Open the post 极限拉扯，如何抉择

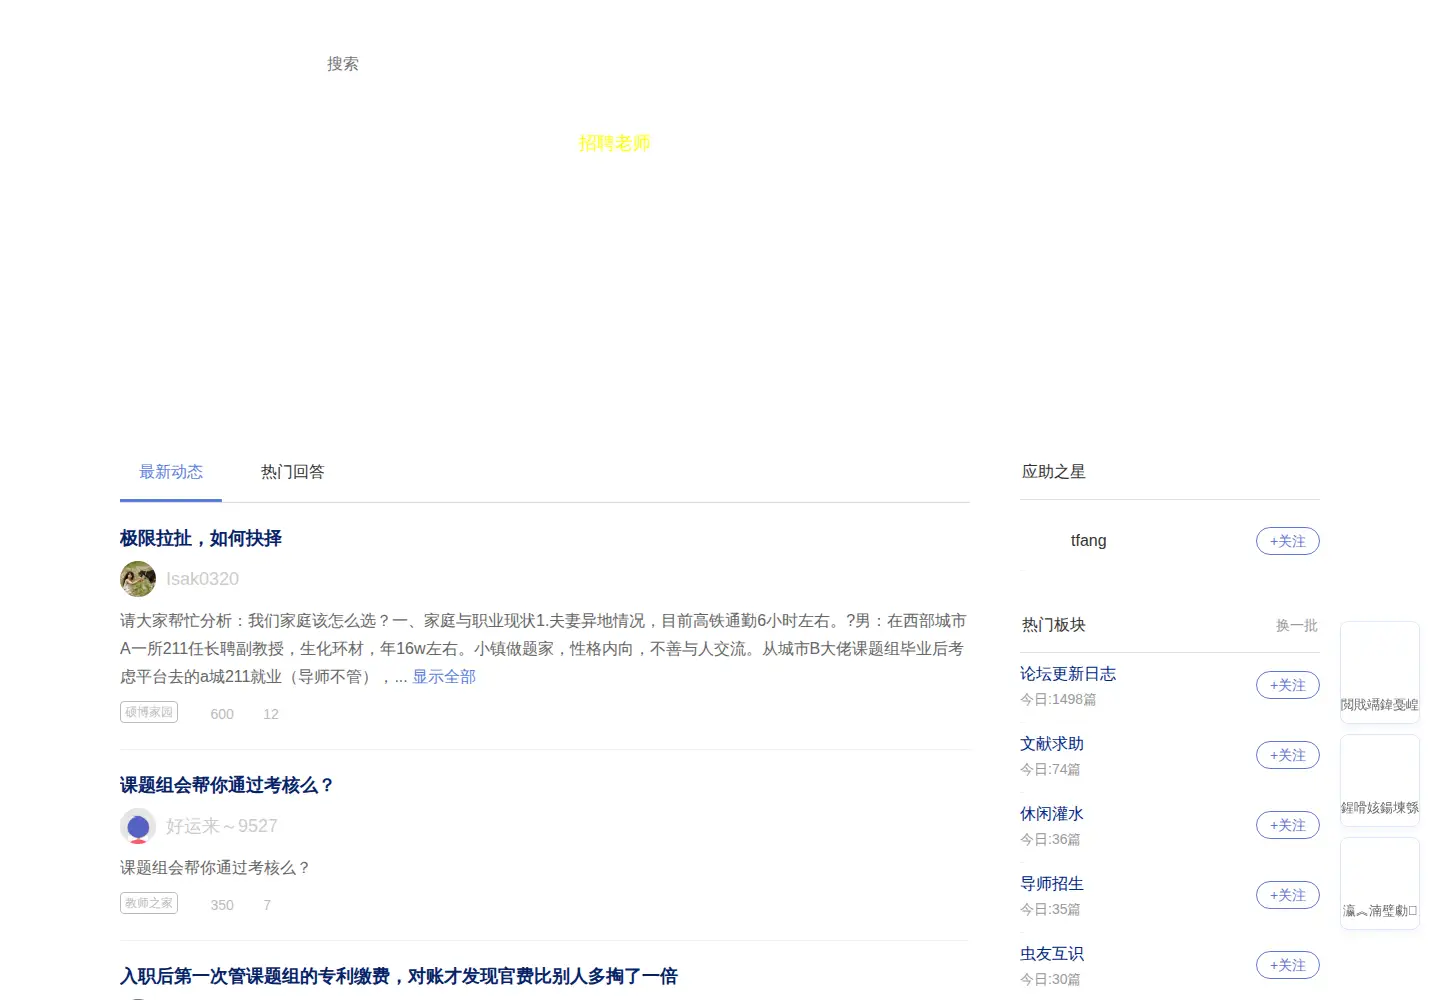point(201,538)
